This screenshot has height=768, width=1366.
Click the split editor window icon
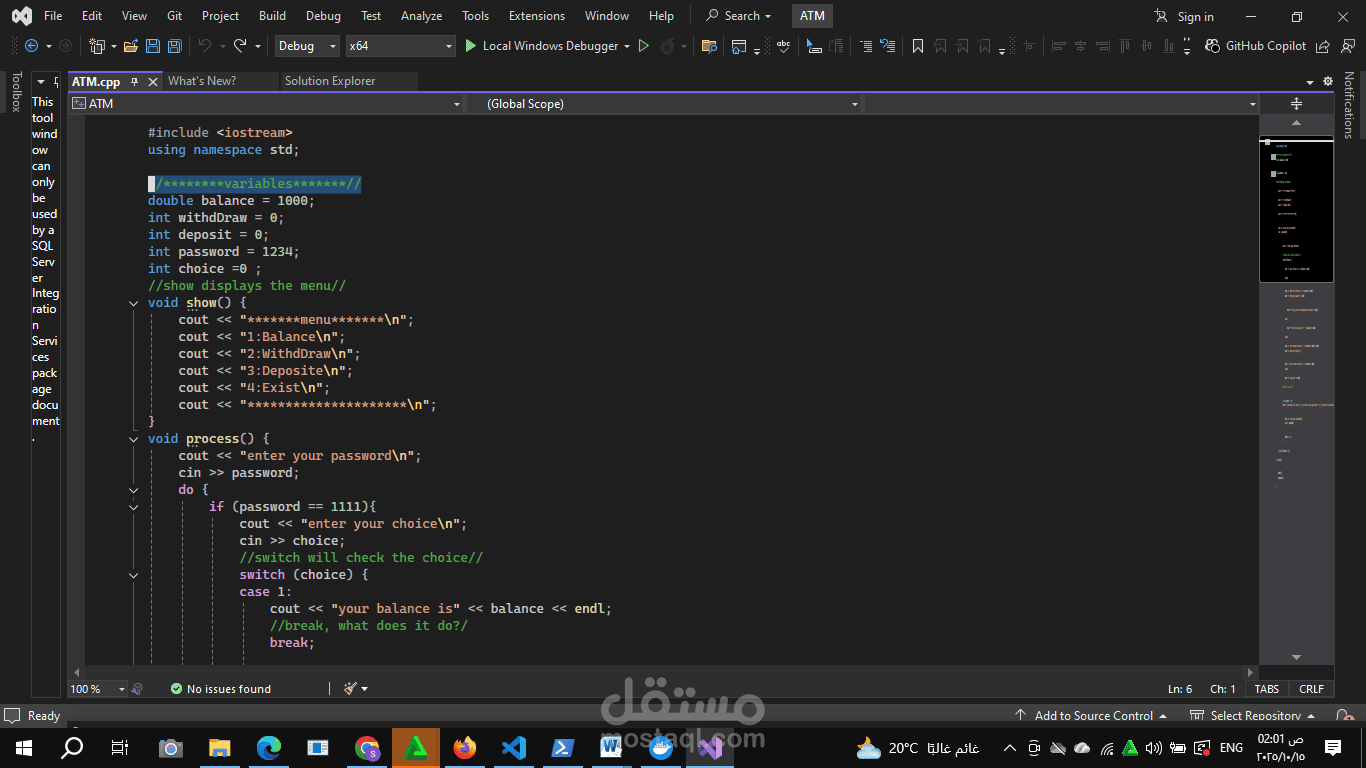click(1296, 104)
